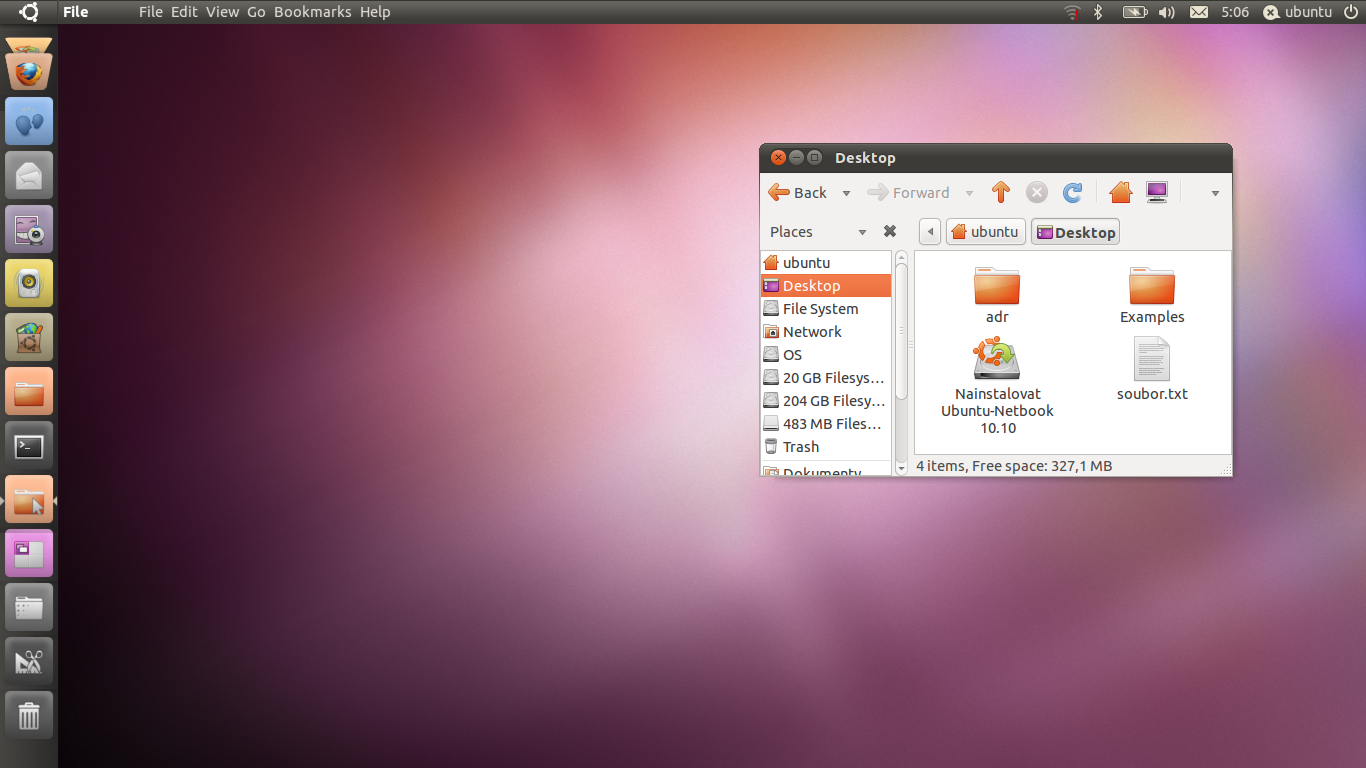The height and width of the screenshot is (768, 1366).
Task: Click the path bar left scroll arrow
Action: (x=930, y=232)
